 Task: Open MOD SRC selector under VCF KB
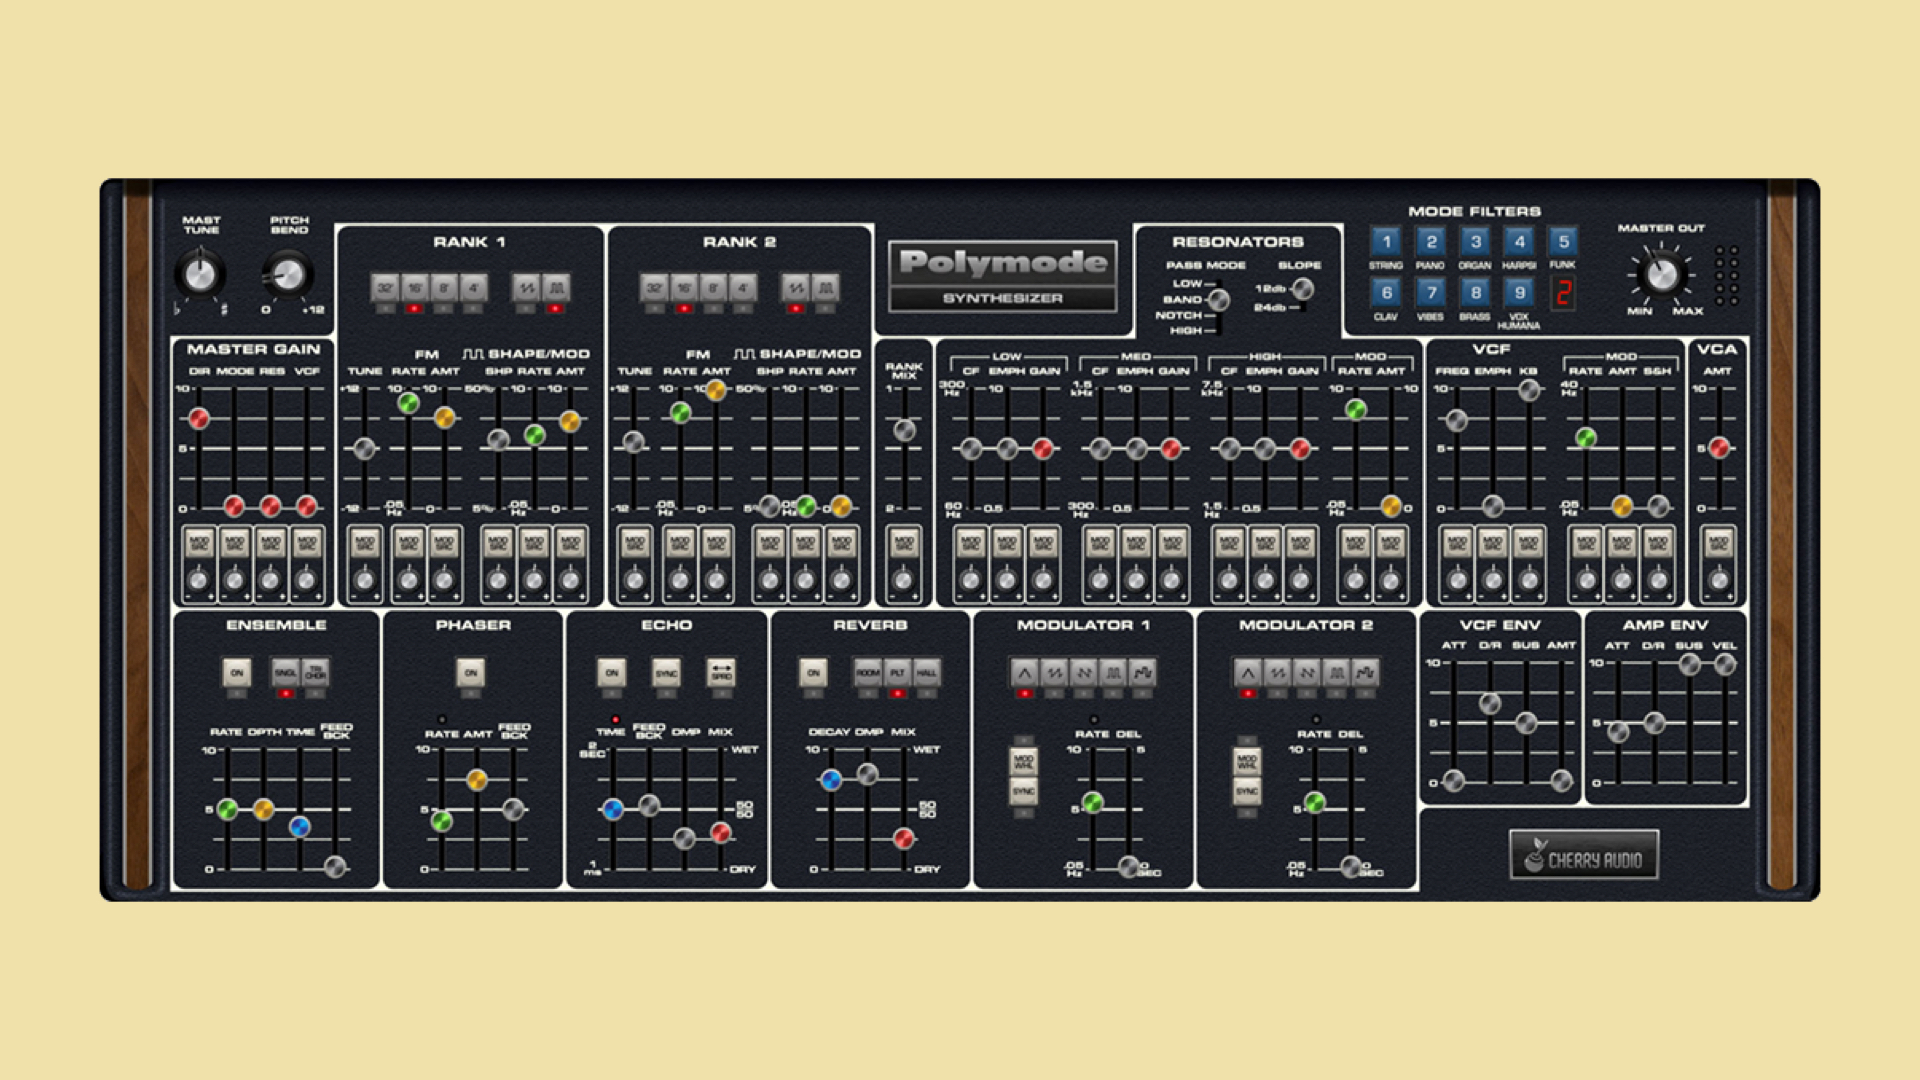(1528, 543)
